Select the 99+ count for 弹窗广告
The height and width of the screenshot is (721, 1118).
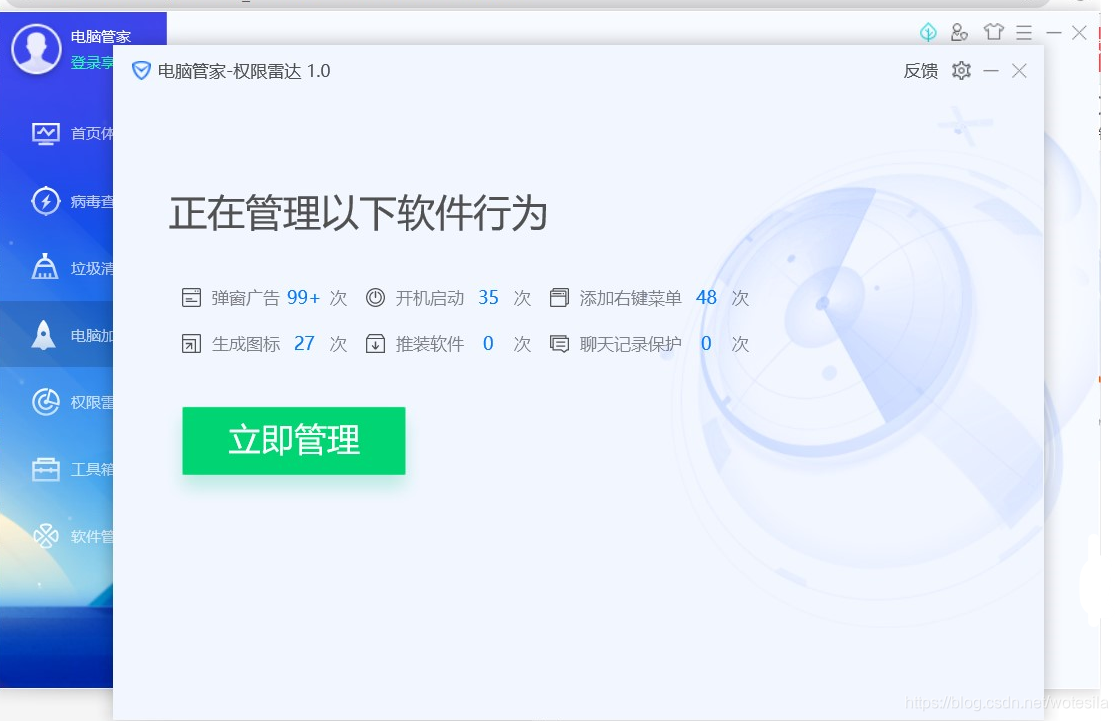point(303,297)
